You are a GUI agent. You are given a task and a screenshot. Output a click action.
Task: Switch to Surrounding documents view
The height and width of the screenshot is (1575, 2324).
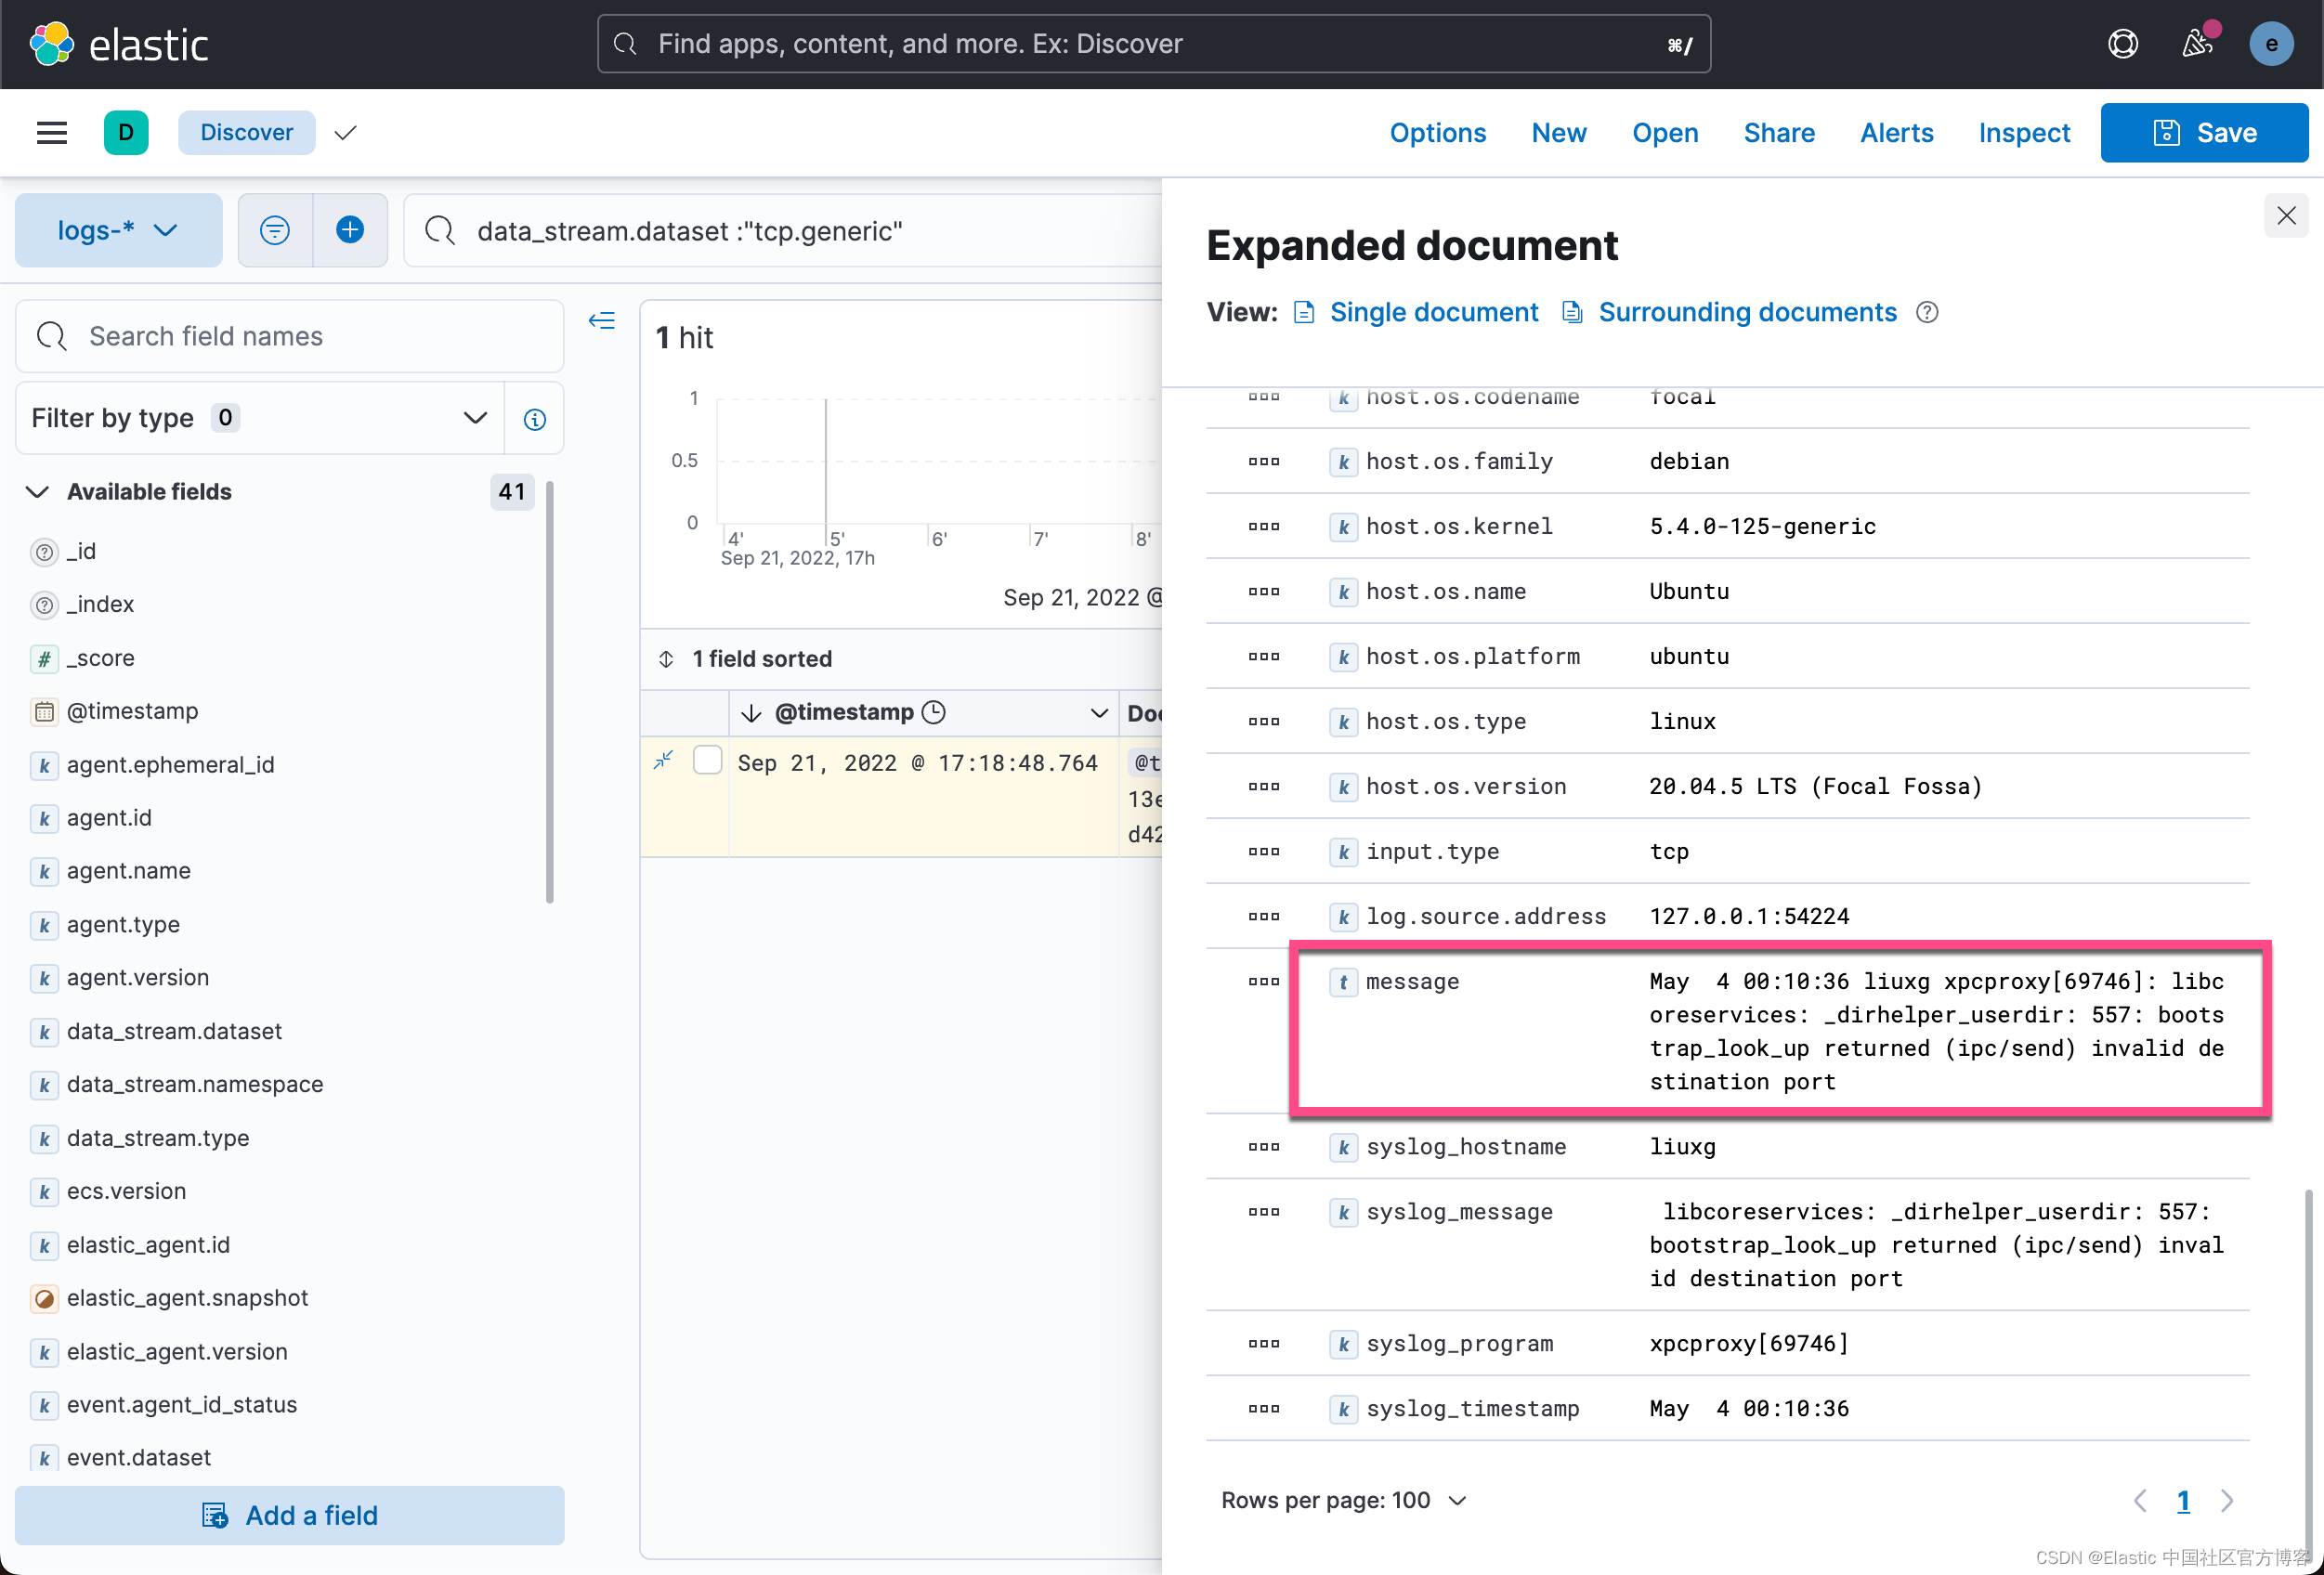(1747, 312)
